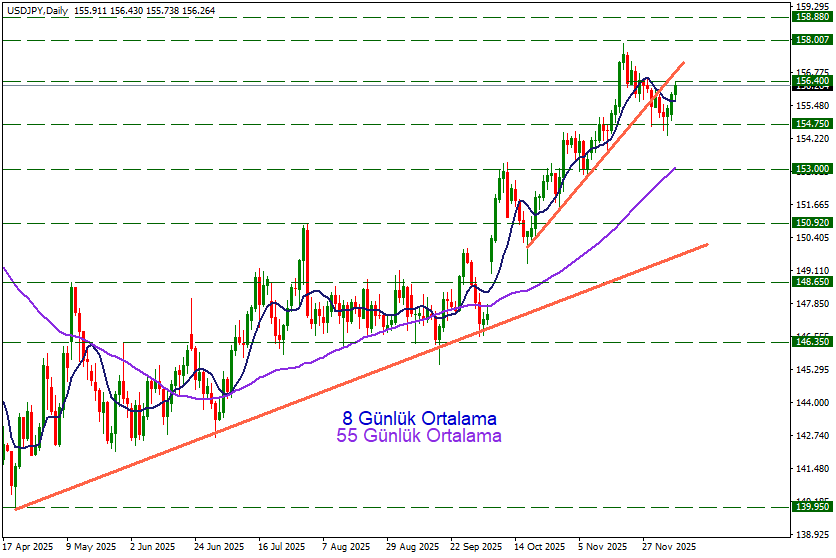Click the USDJPY,Daily chart title
Screen dimensions: 836x558
coord(34,7)
